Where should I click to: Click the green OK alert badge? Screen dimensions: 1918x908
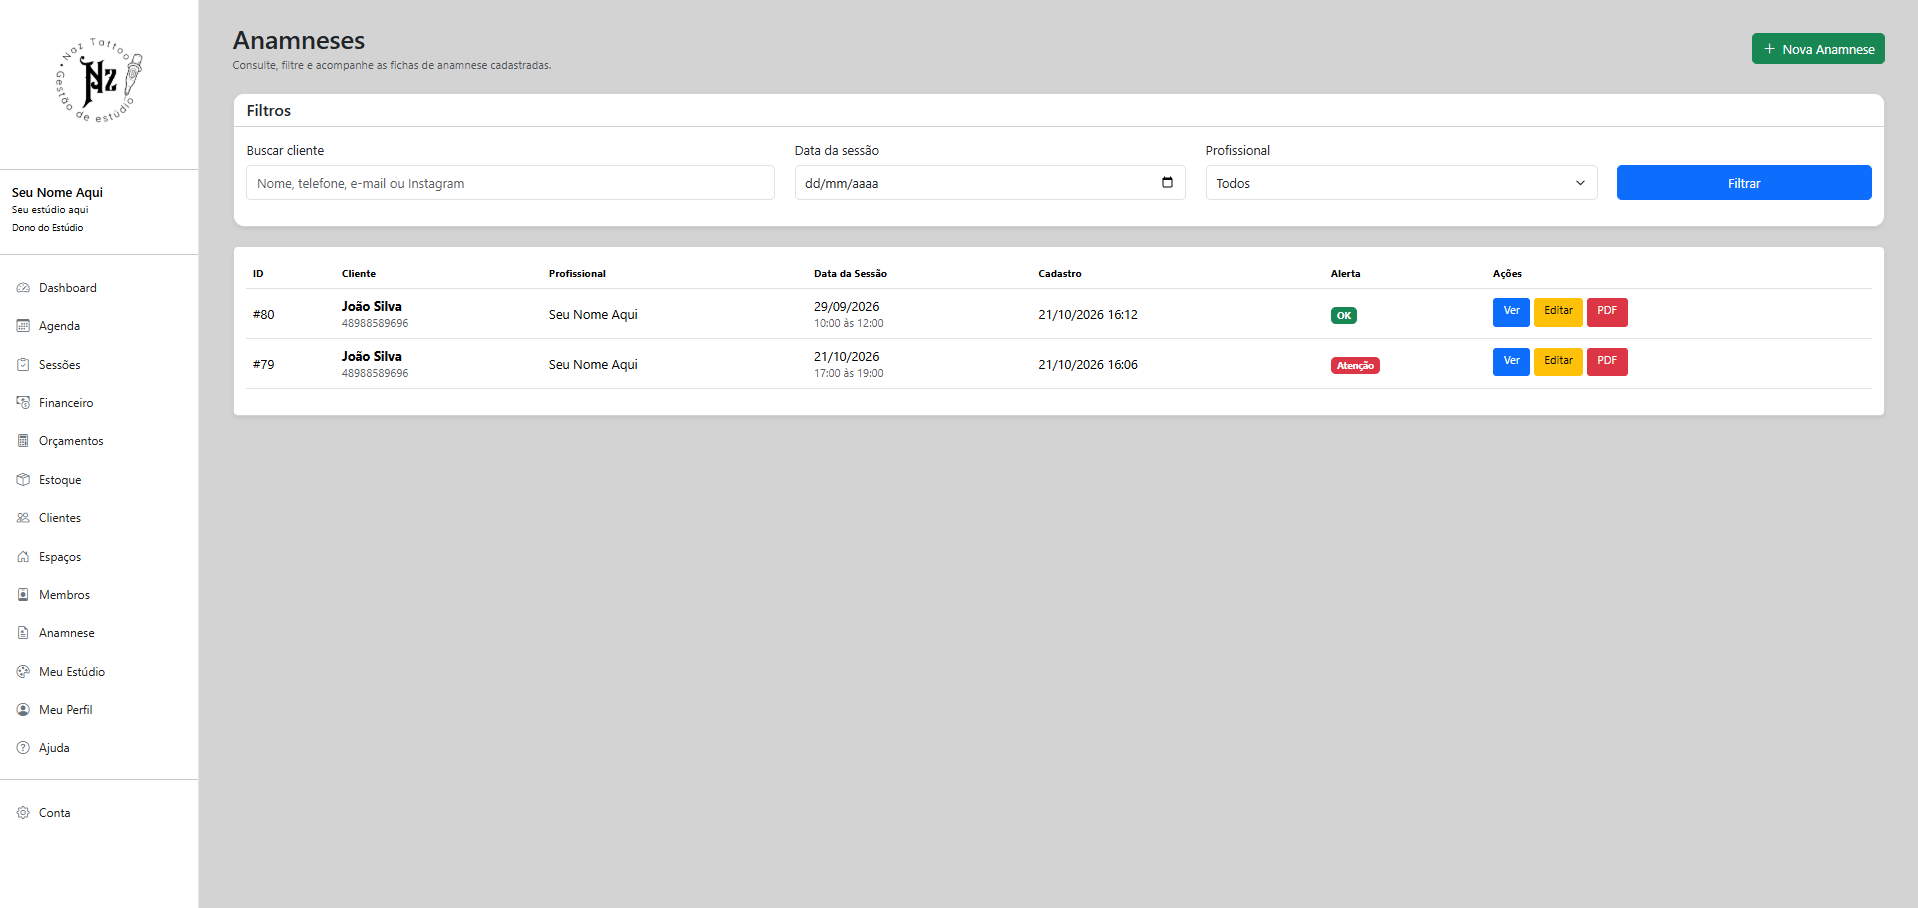click(1344, 316)
